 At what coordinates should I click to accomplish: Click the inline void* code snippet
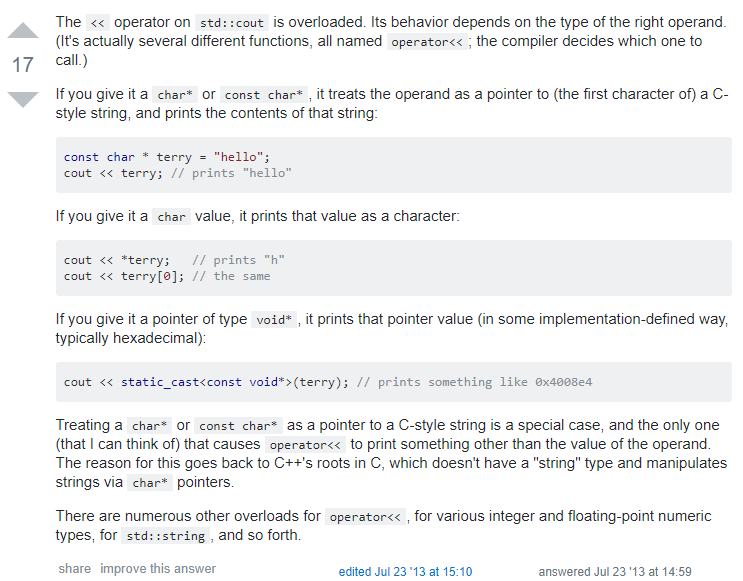coord(274,321)
